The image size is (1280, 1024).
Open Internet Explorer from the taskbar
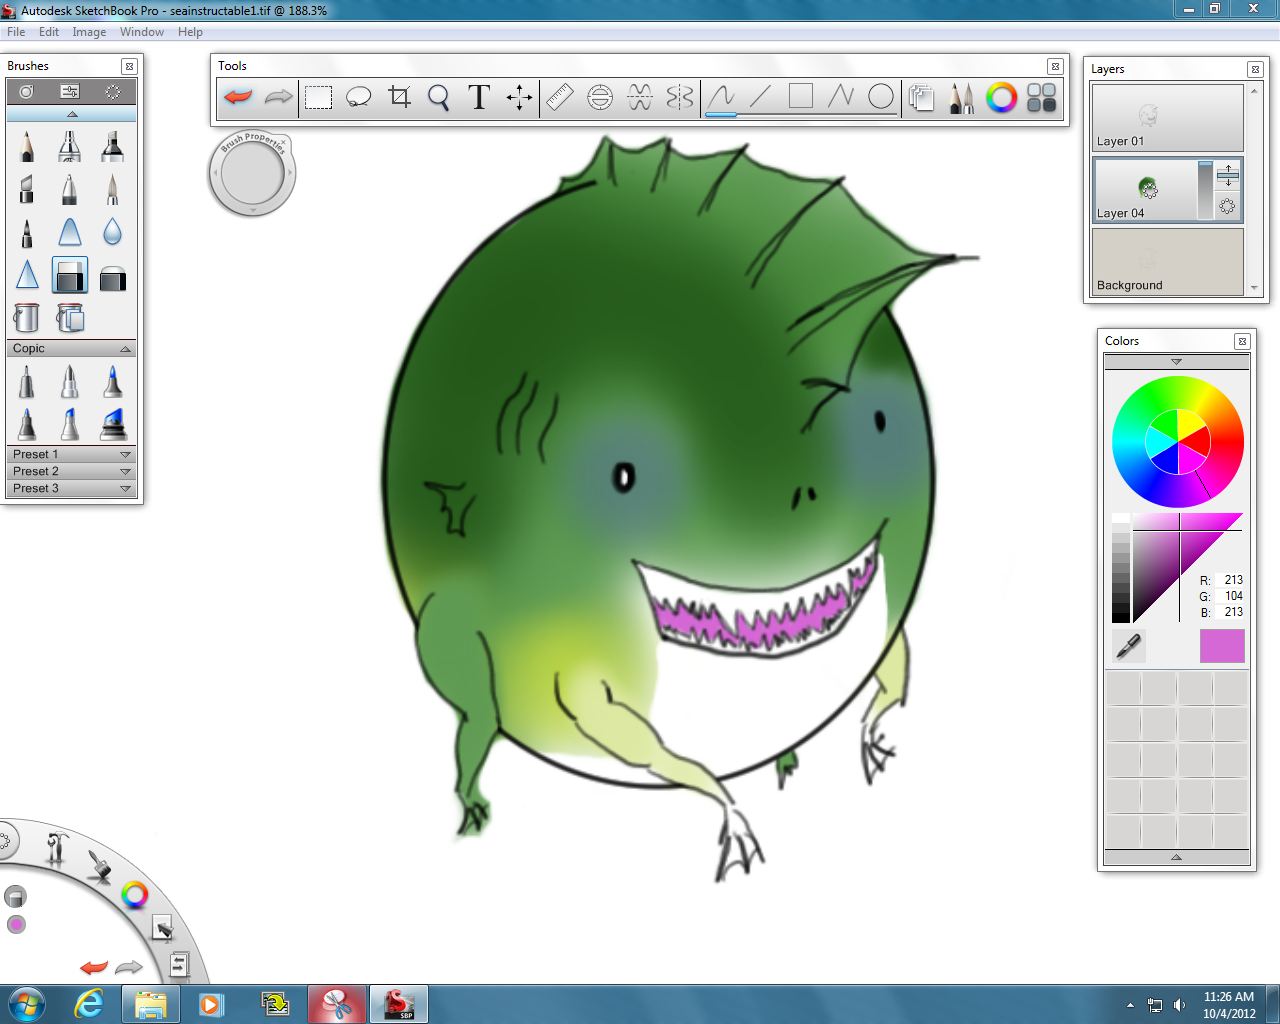(89, 1004)
